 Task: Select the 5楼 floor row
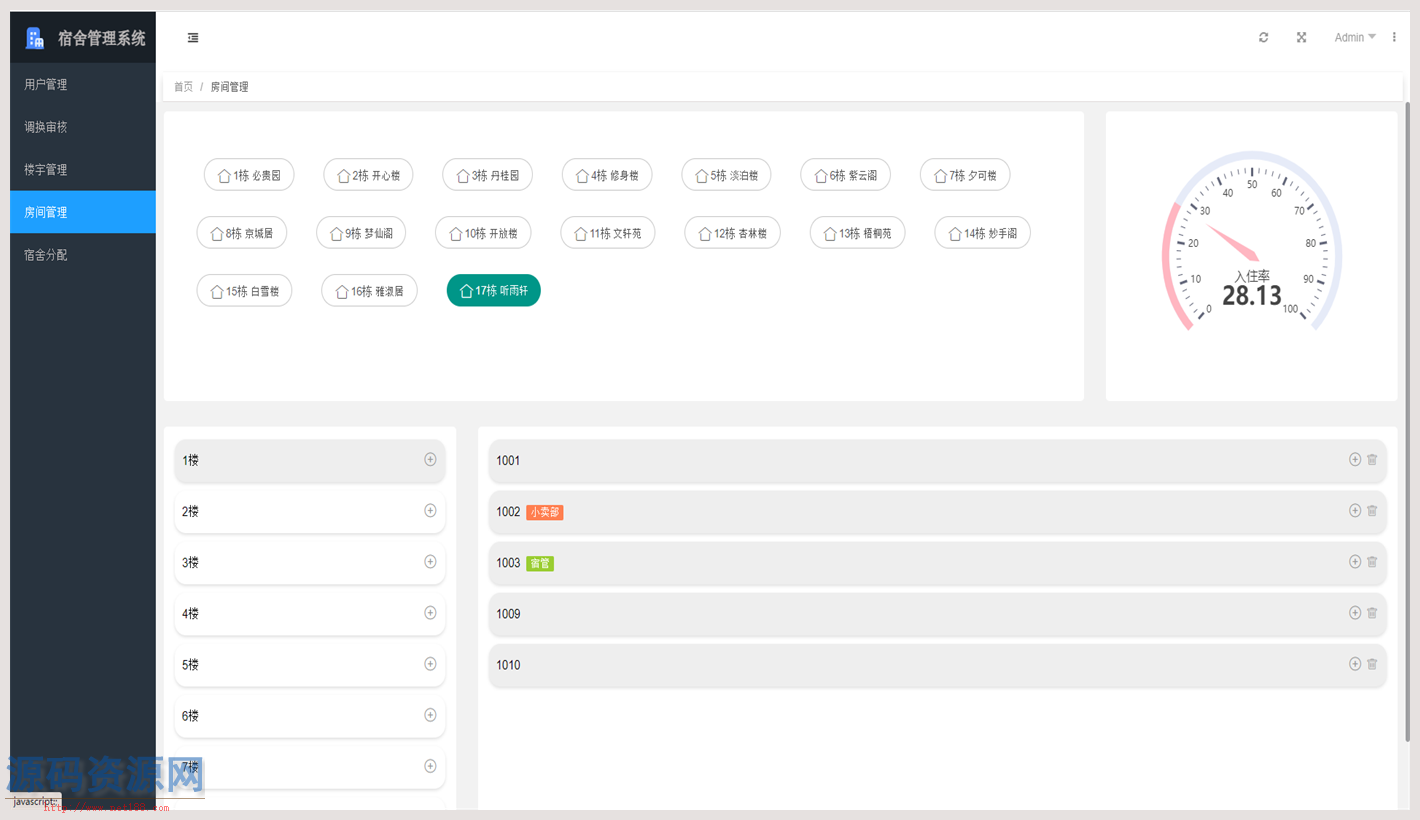pos(310,664)
